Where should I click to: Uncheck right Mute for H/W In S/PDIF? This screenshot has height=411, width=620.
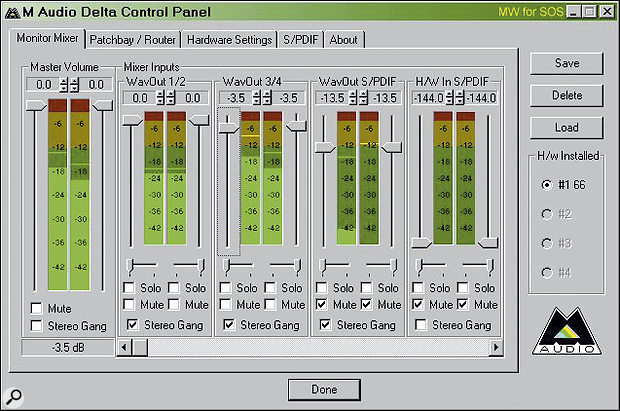[x=462, y=305]
